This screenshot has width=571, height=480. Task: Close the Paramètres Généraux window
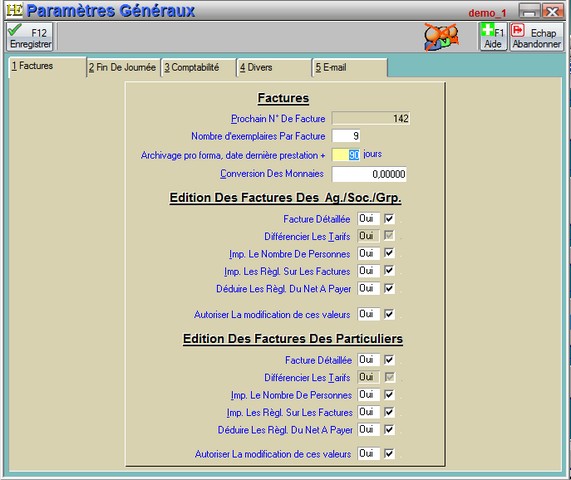552,11
